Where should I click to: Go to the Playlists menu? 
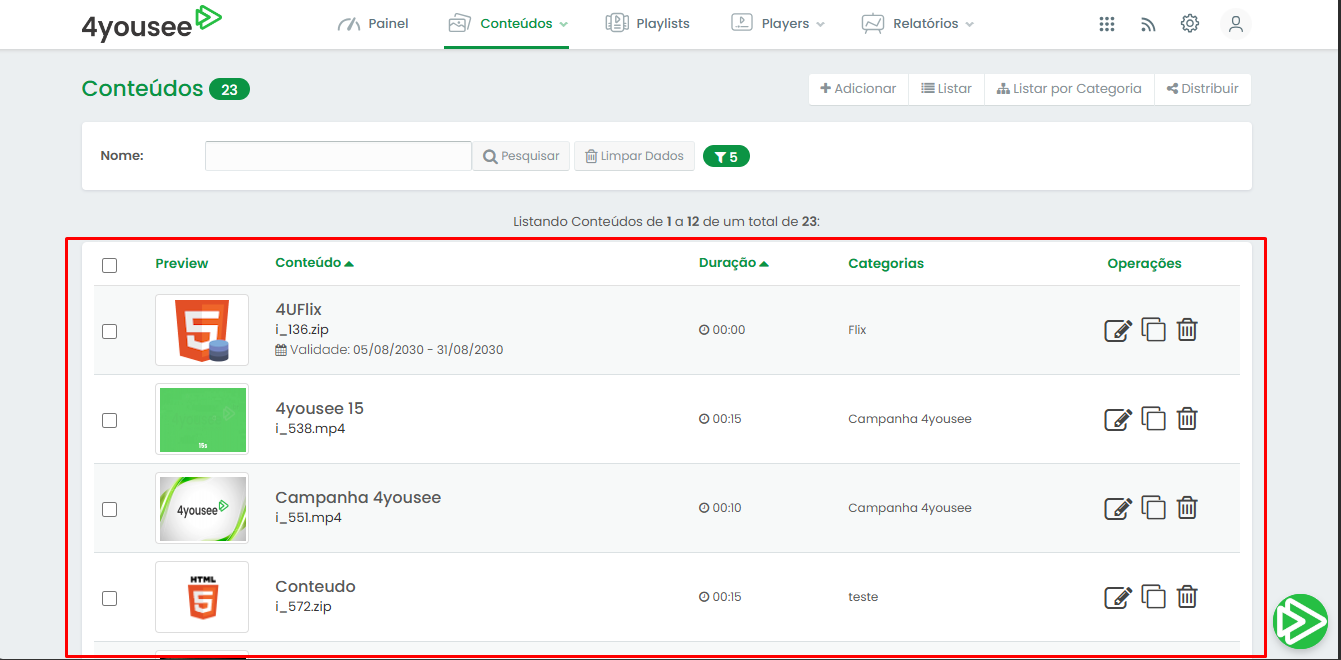[648, 24]
